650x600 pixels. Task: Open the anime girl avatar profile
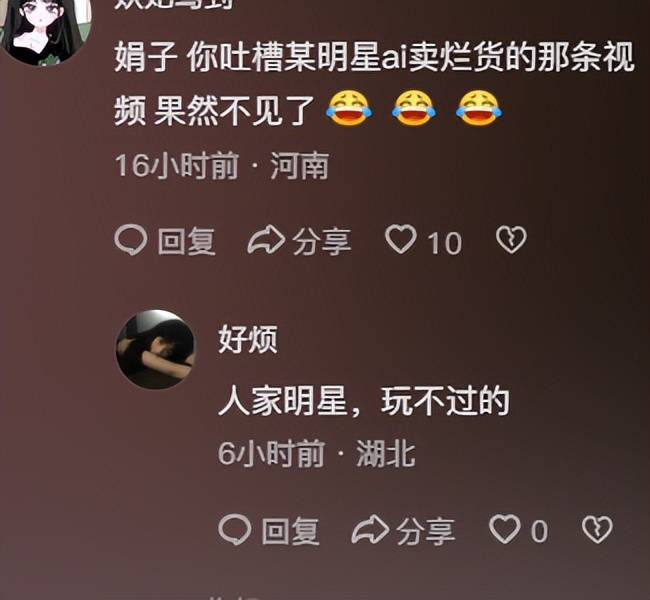tap(46, 29)
